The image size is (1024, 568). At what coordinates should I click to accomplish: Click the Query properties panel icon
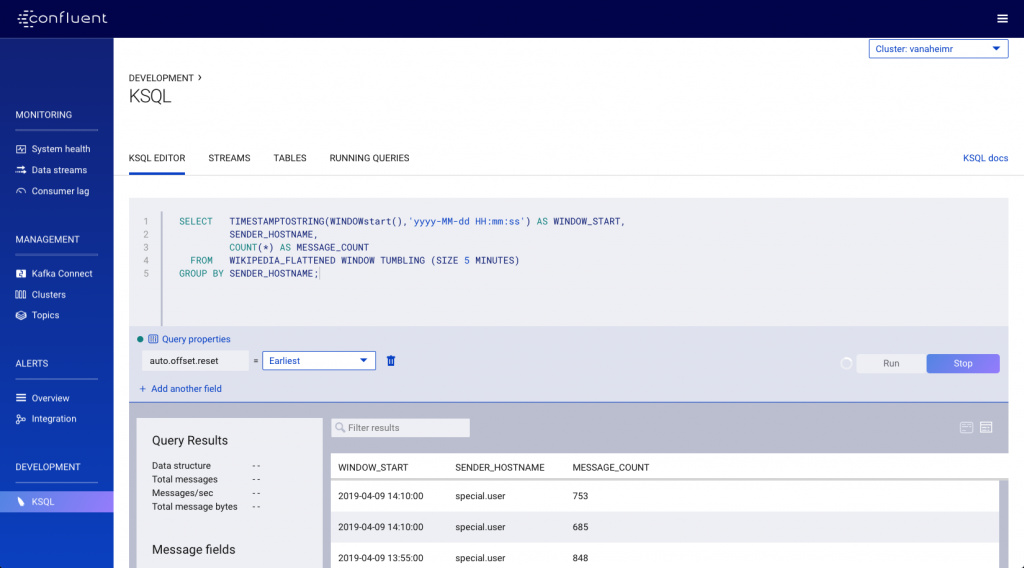[x=153, y=339]
